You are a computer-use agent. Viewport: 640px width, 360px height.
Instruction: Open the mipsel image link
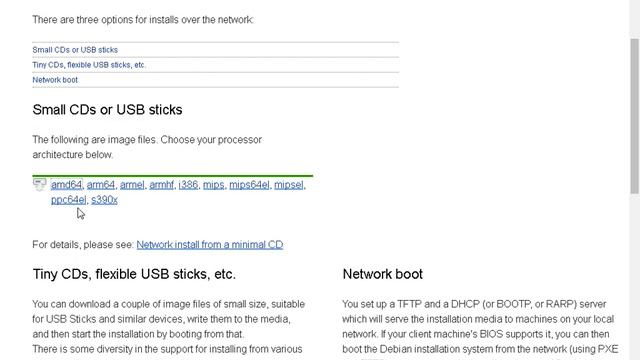(289, 185)
